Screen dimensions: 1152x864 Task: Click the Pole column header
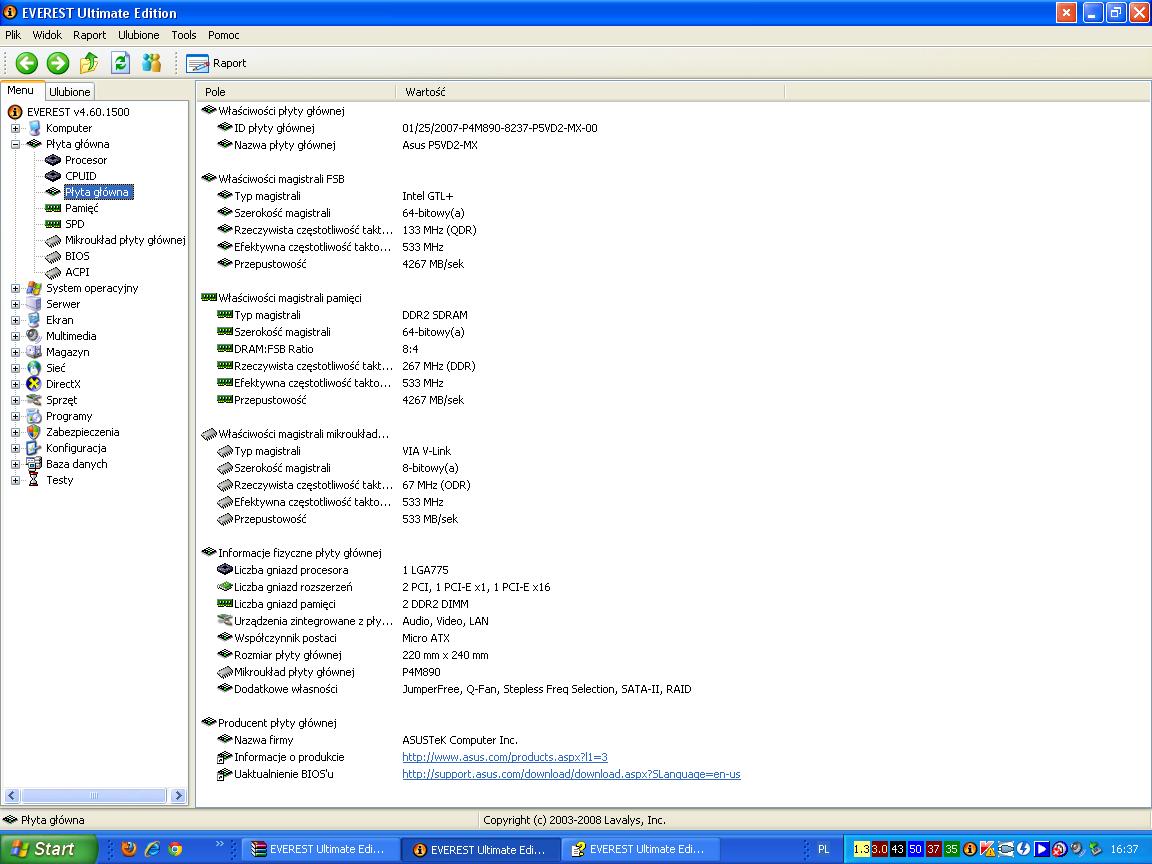[x=296, y=92]
